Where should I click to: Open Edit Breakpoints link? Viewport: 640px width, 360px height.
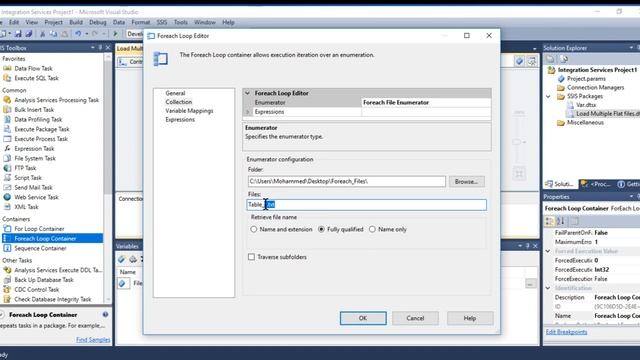567,332
